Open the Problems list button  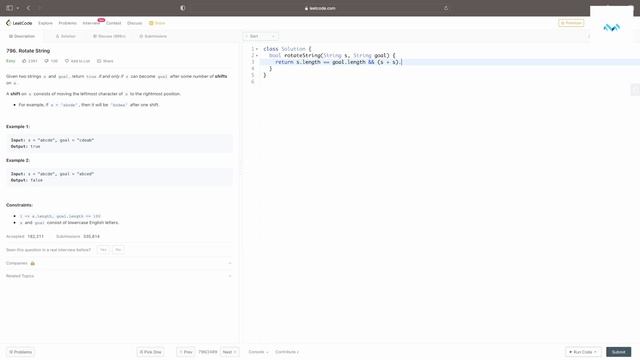point(20,352)
